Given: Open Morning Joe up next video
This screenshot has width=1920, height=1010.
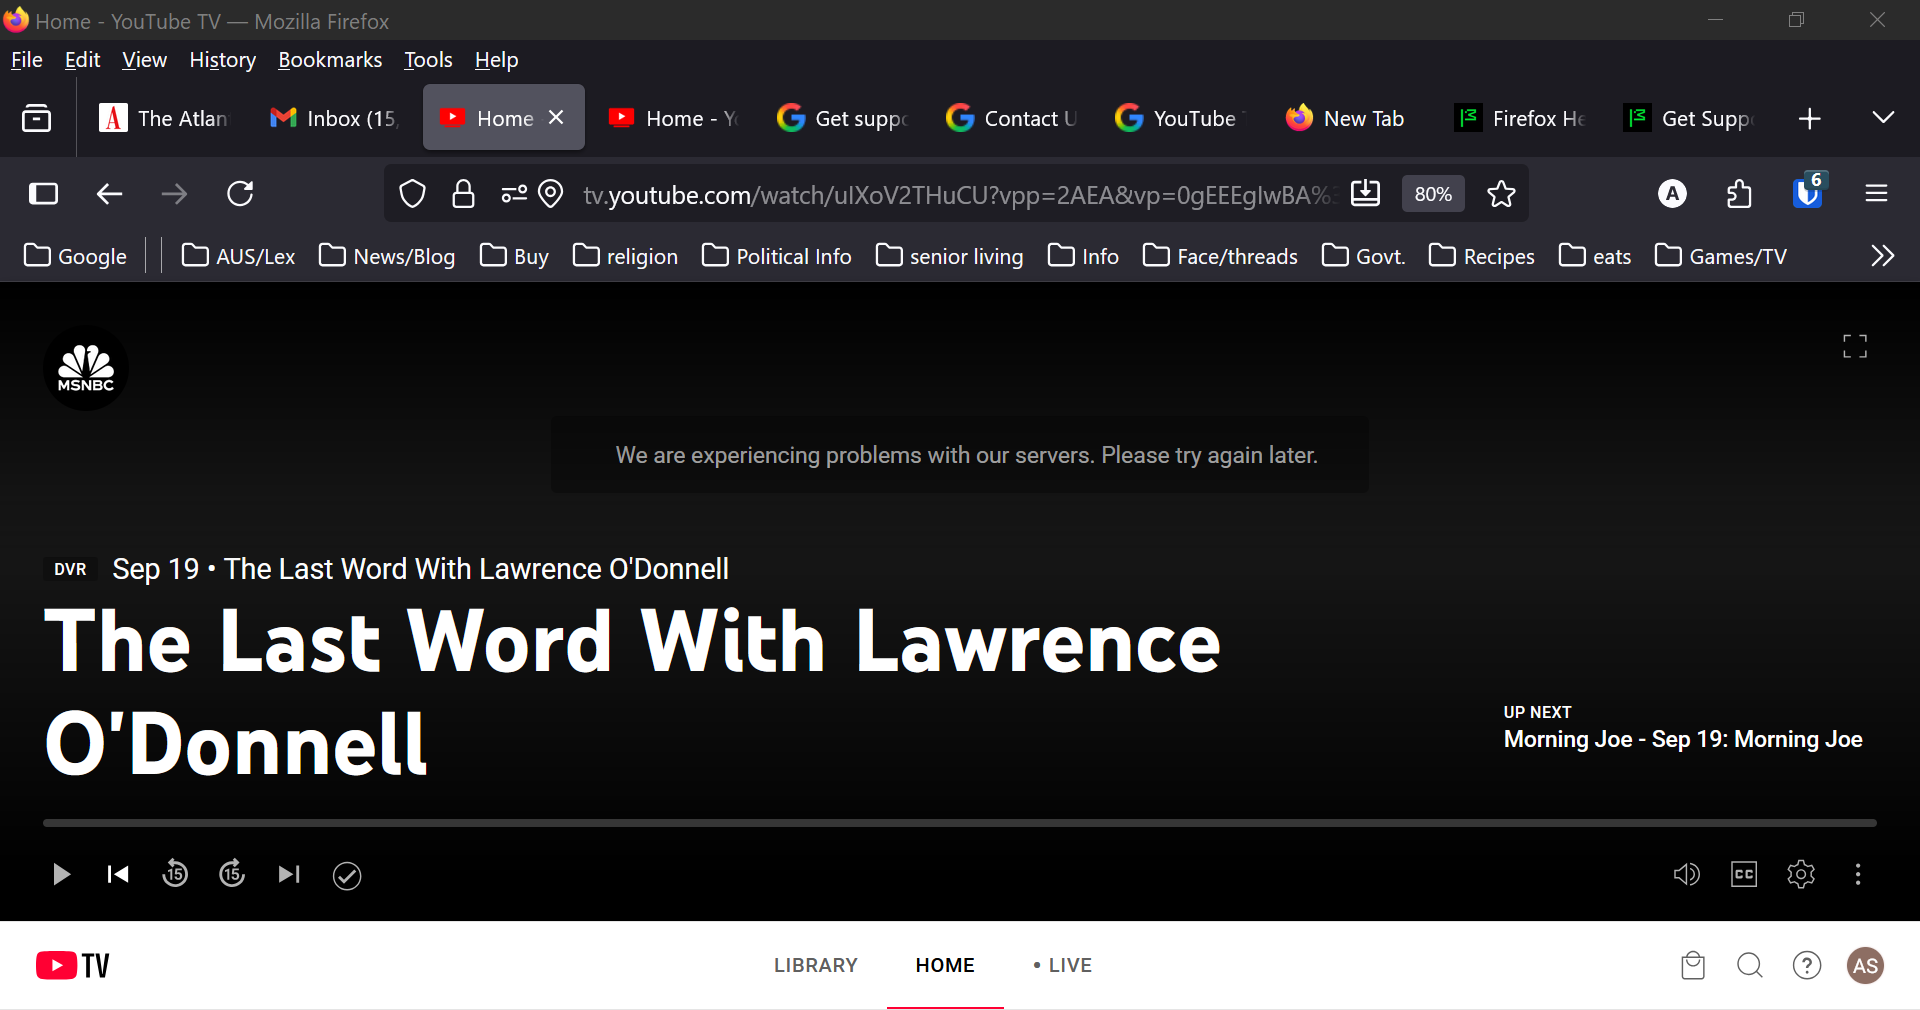Looking at the screenshot, I should [x=1683, y=739].
